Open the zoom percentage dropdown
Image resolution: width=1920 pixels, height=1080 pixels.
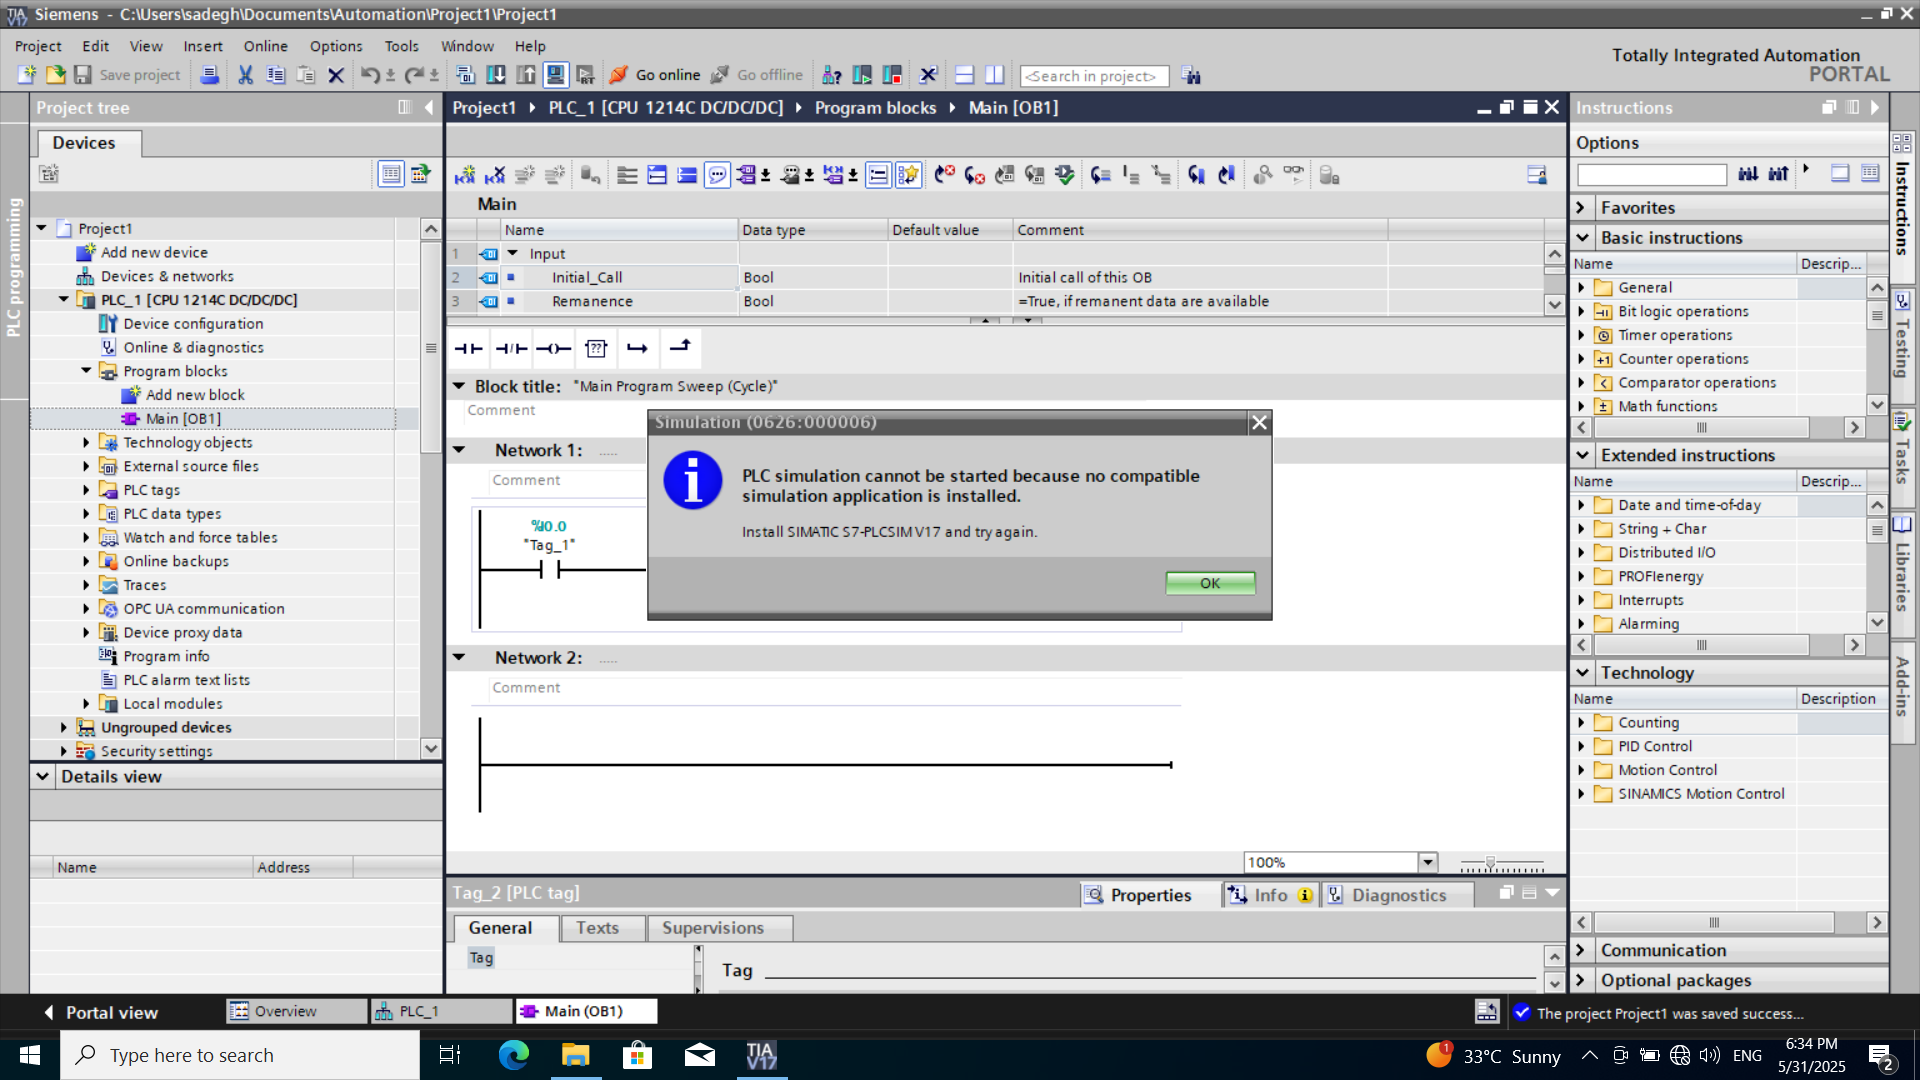click(1428, 862)
